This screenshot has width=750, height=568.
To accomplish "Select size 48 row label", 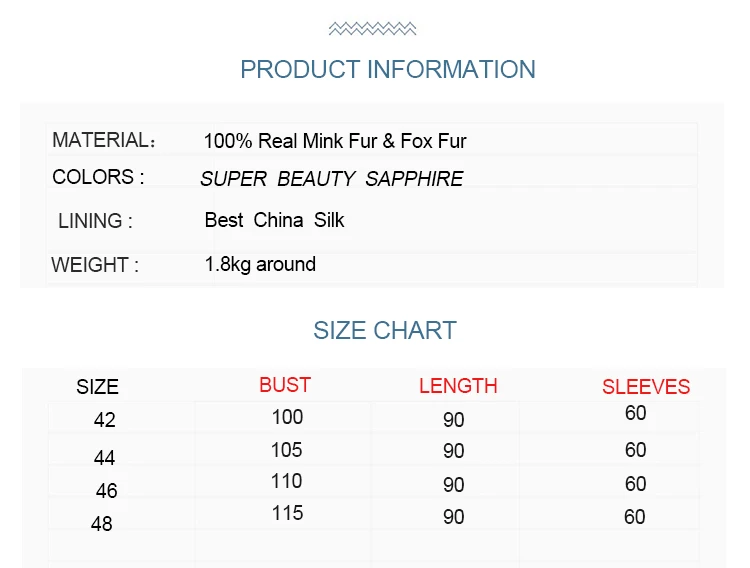I will pos(102,524).
